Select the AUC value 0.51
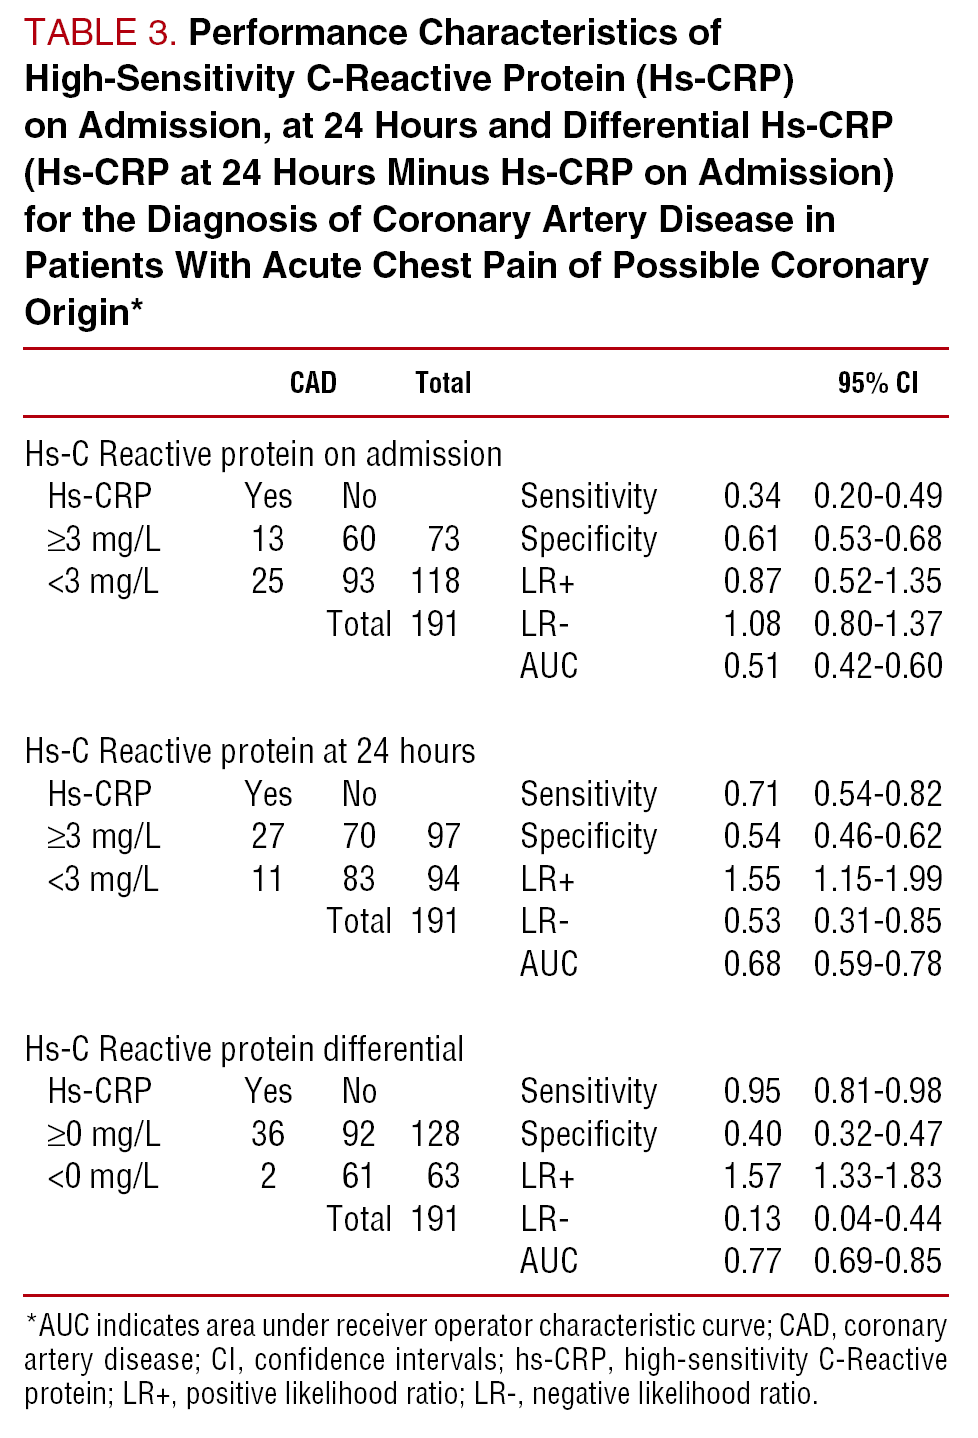 751,666
